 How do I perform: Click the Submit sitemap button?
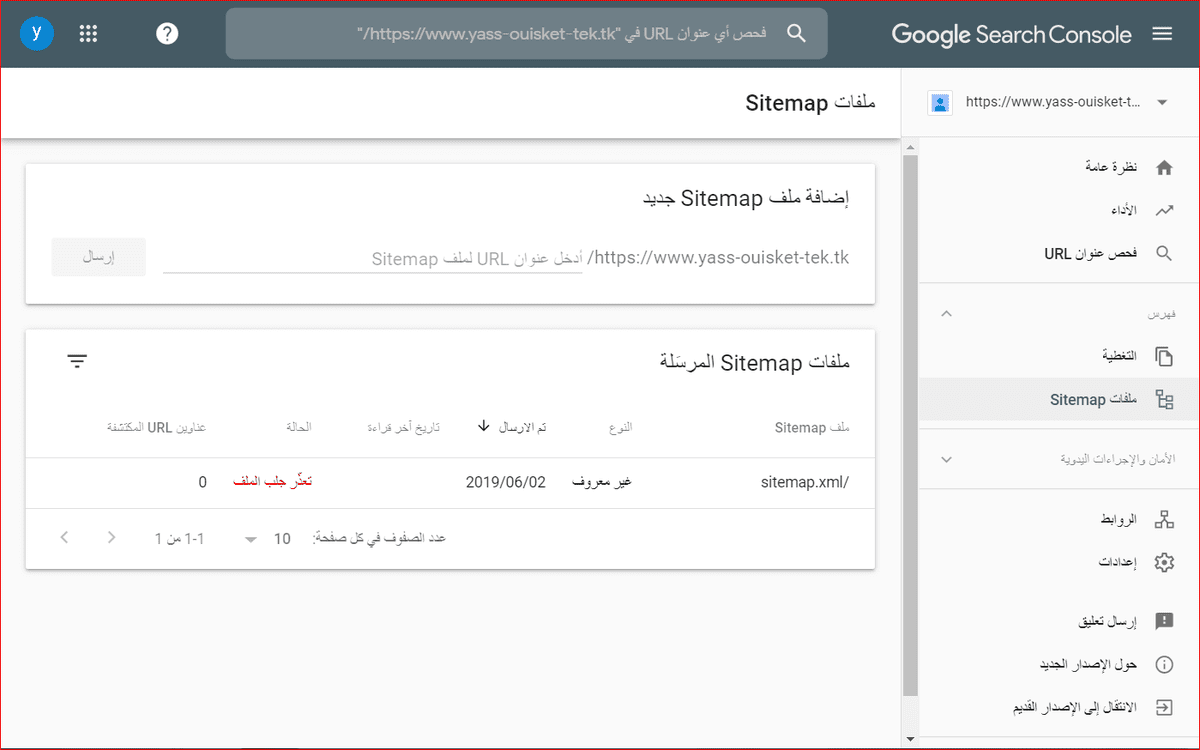click(x=99, y=257)
